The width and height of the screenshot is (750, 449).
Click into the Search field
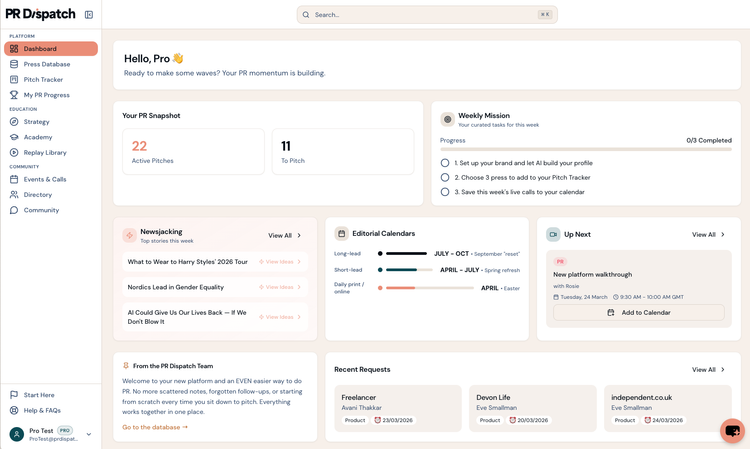pyautogui.click(x=427, y=15)
